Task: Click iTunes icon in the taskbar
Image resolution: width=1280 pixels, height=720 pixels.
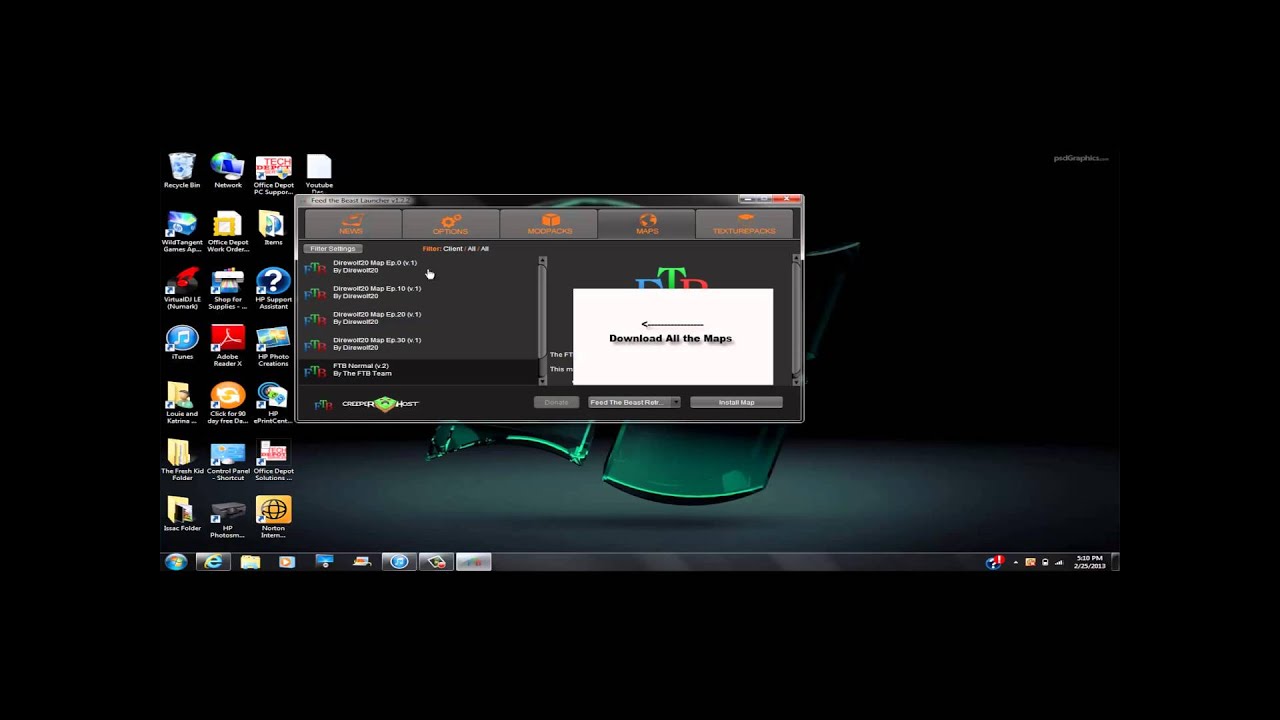Action: (x=399, y=562)
